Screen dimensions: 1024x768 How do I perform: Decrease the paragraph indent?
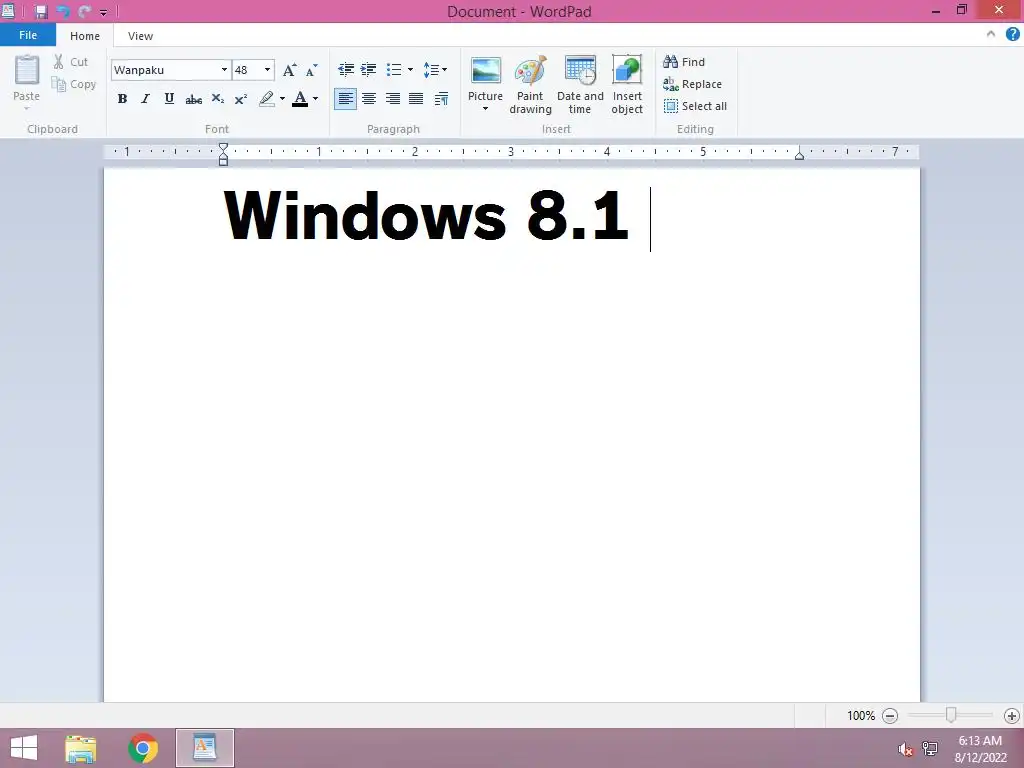coord(346,69)
